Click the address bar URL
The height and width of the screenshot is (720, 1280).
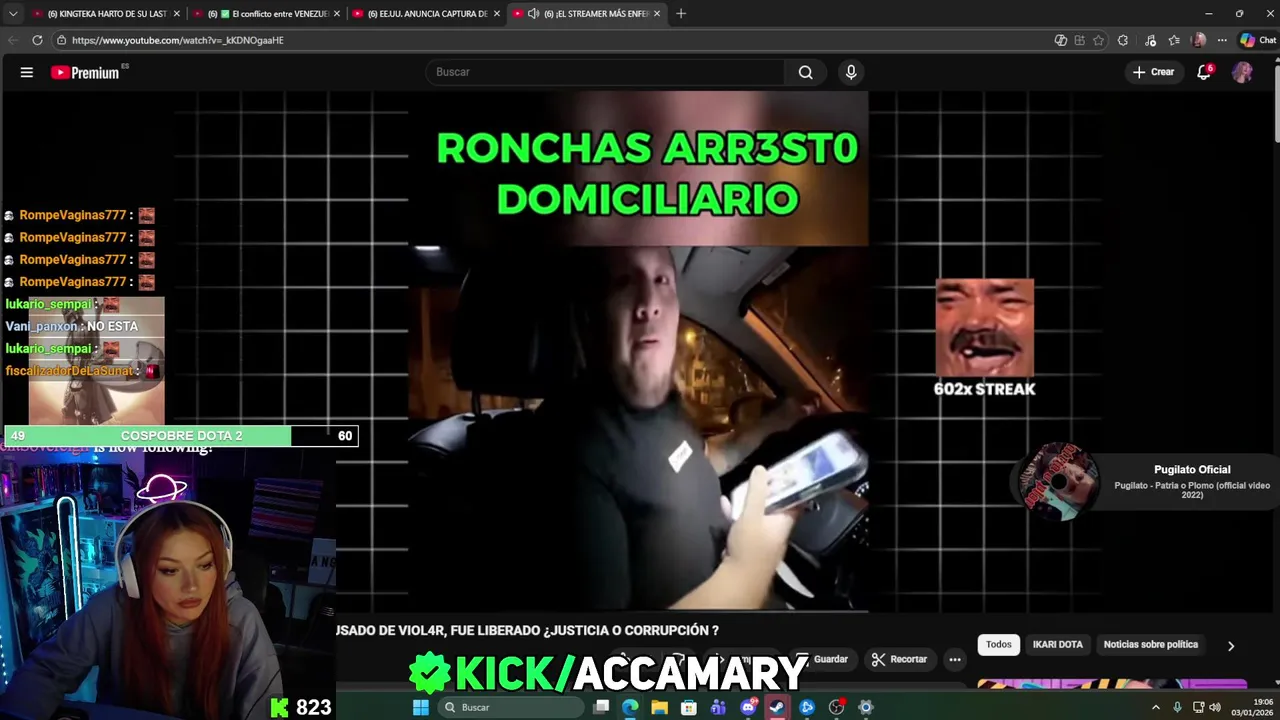pos(178,40)
